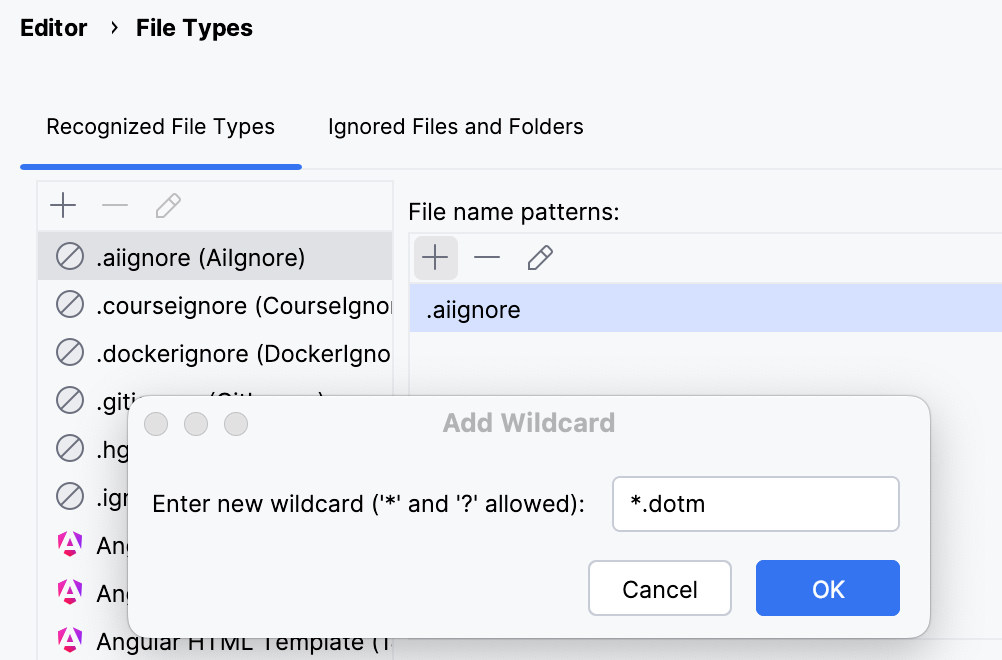Screen dimensions: 1002x660
Task: Click the prohibition icon beside .aiignore
Action: 69,257
